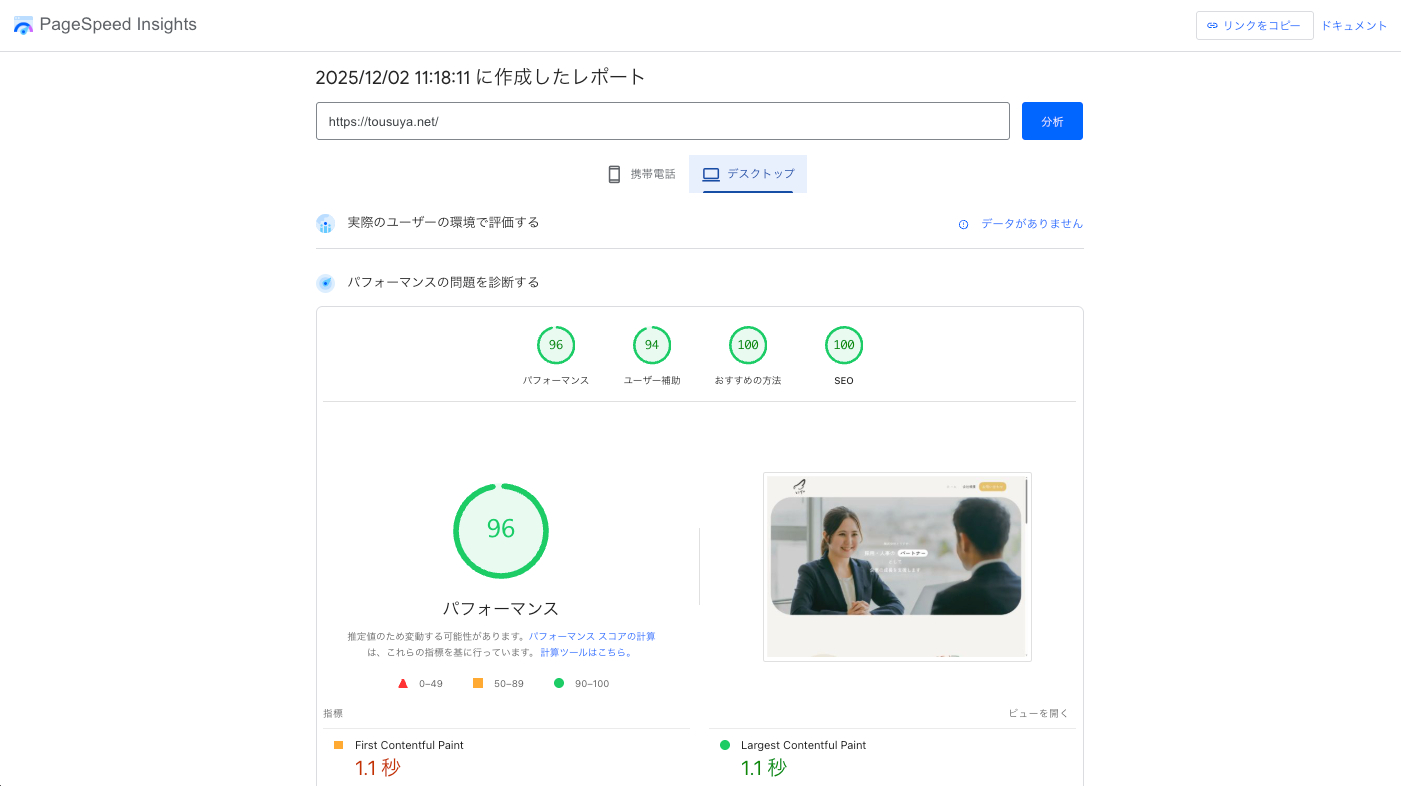The image size is (1401, 786).
Task: Click the 分析 button
Action: (x=1052, y=120)
